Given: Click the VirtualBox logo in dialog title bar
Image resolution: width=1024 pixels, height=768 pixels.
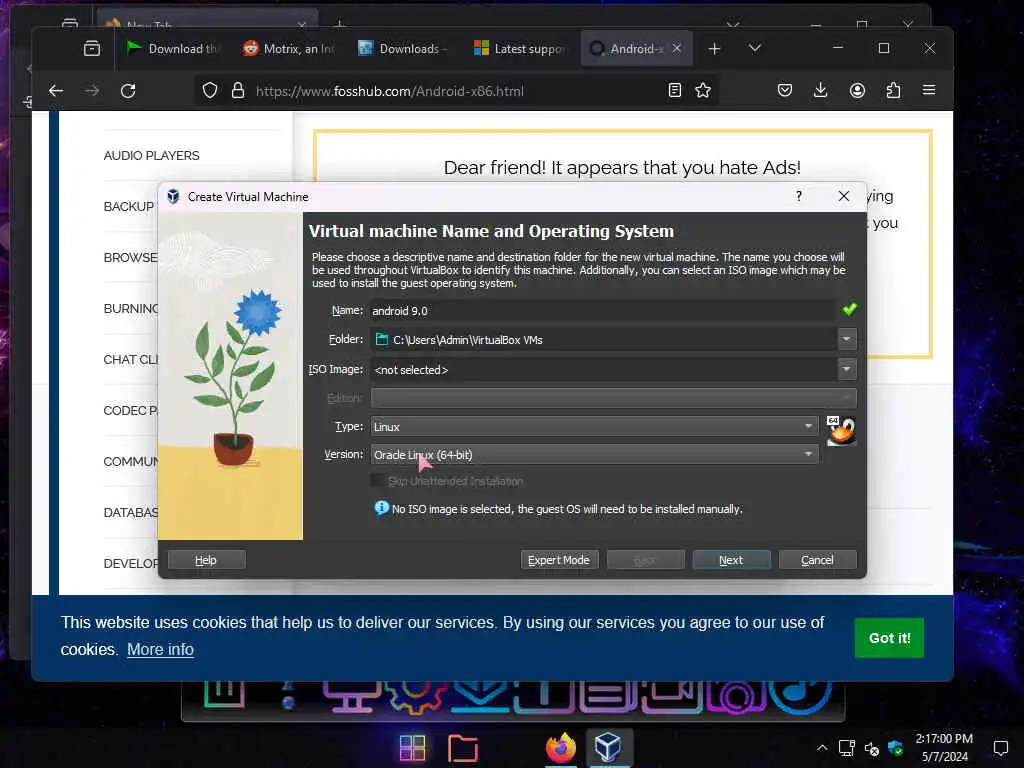Looking at the screenshot, I should tap(173, 197).
